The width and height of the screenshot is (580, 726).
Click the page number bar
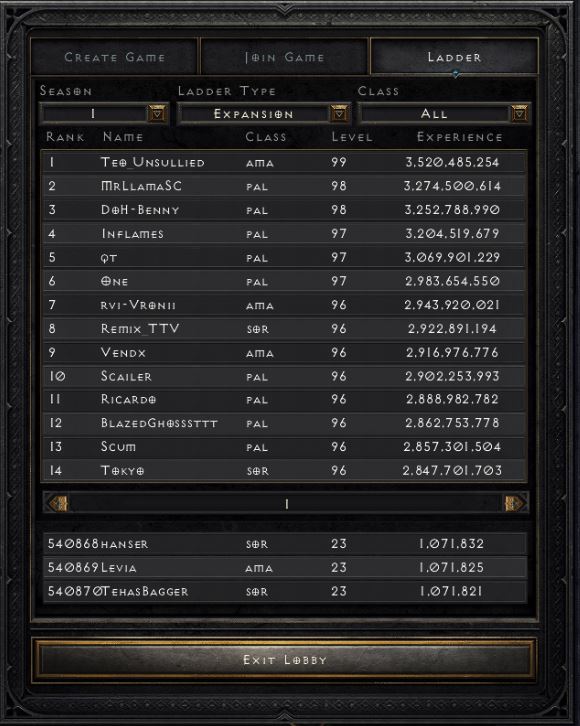tap(286, 503)
